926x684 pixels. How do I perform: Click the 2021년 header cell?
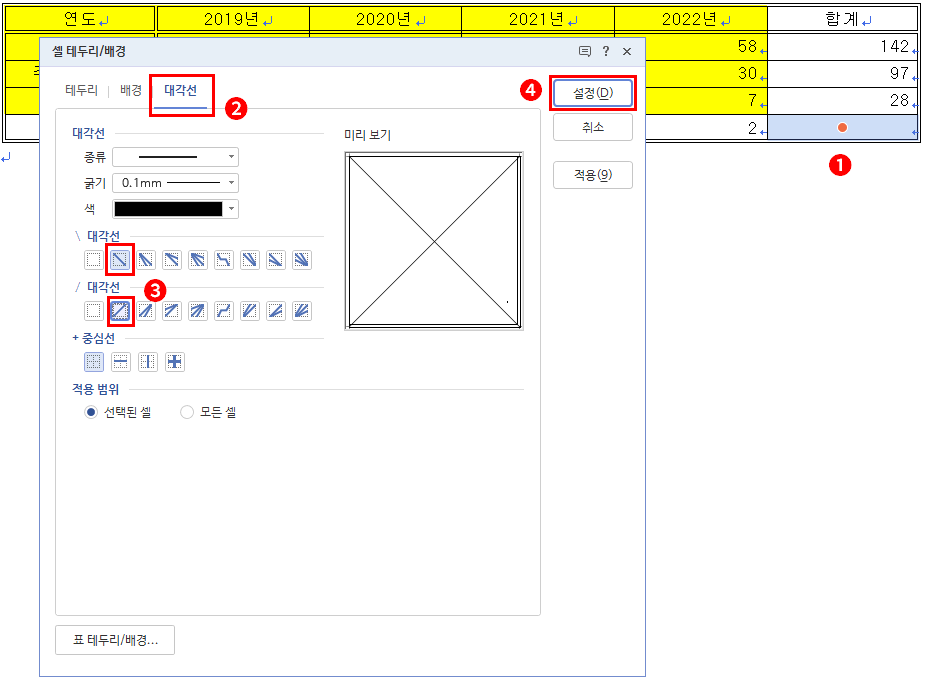click(538, 19)
